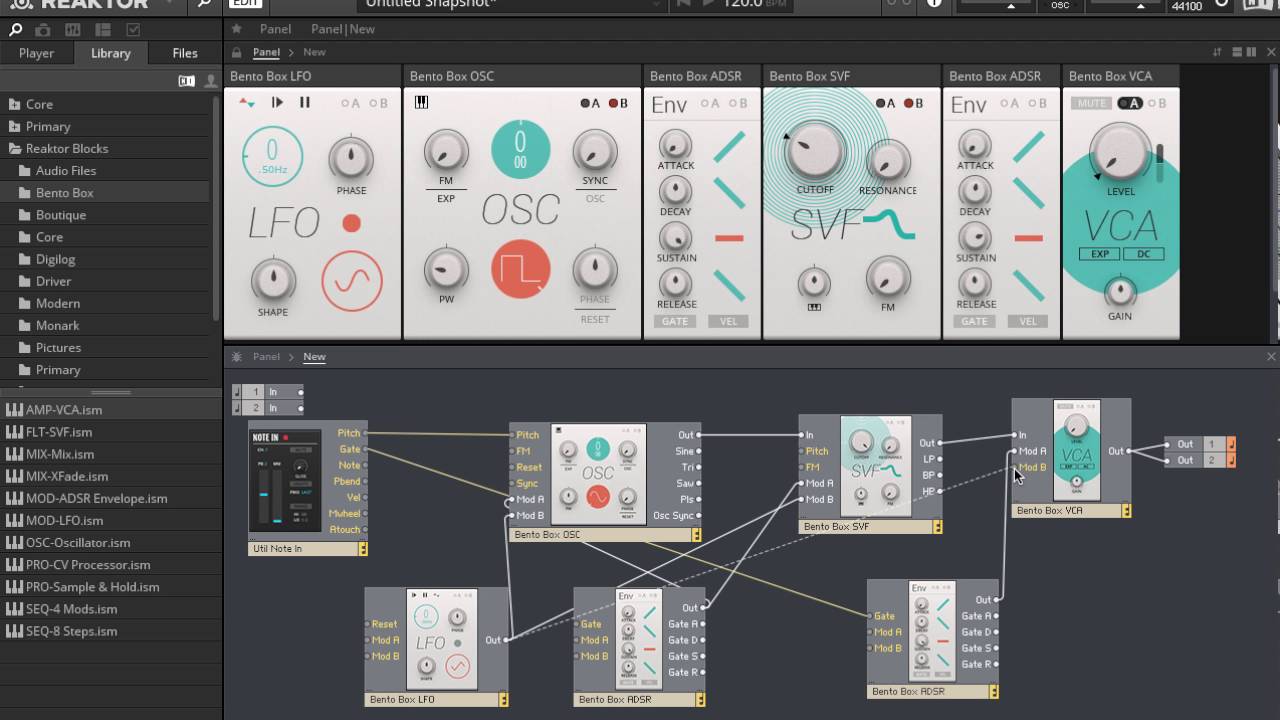Click the factory library icon above the folder list
The width and height of the screenshot is (1280, 720).
(187, 81)
